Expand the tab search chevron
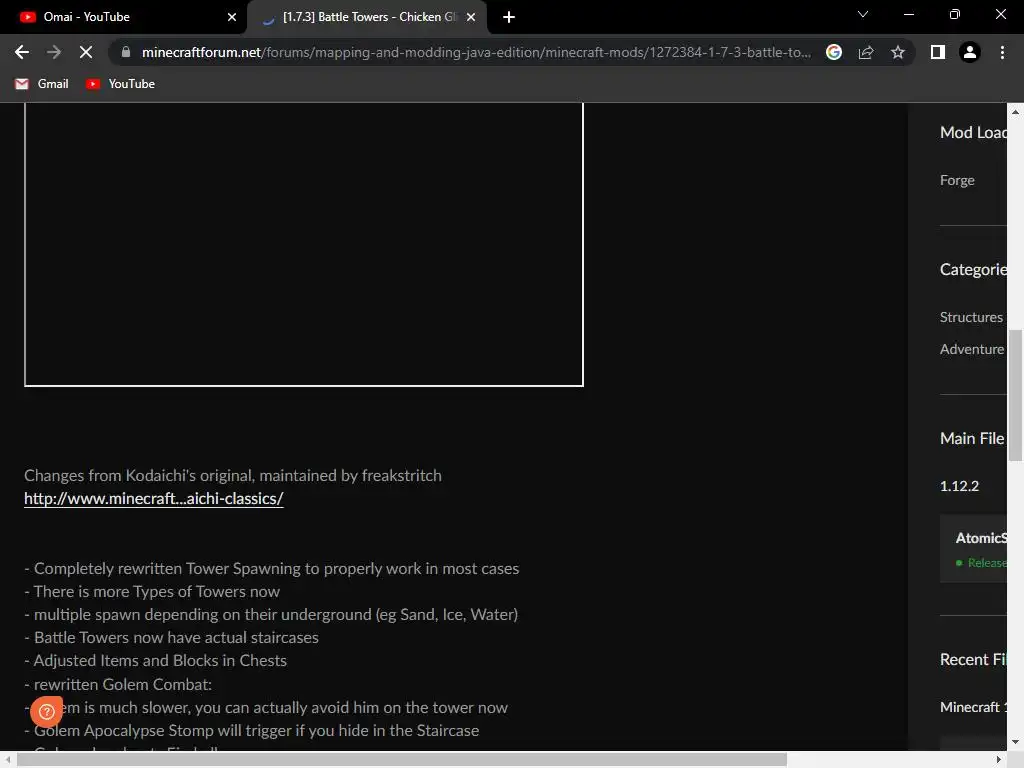The height and width of the screenshot is (768, 1024). click(863, 14)
